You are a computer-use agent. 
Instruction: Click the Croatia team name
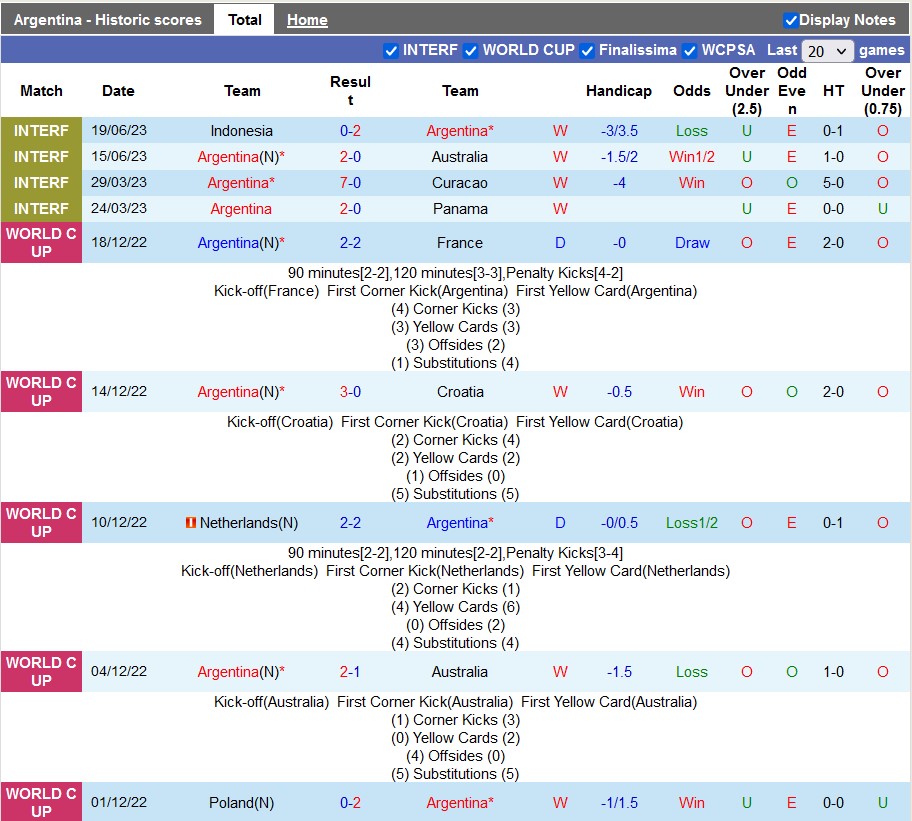tap(460, 392)
